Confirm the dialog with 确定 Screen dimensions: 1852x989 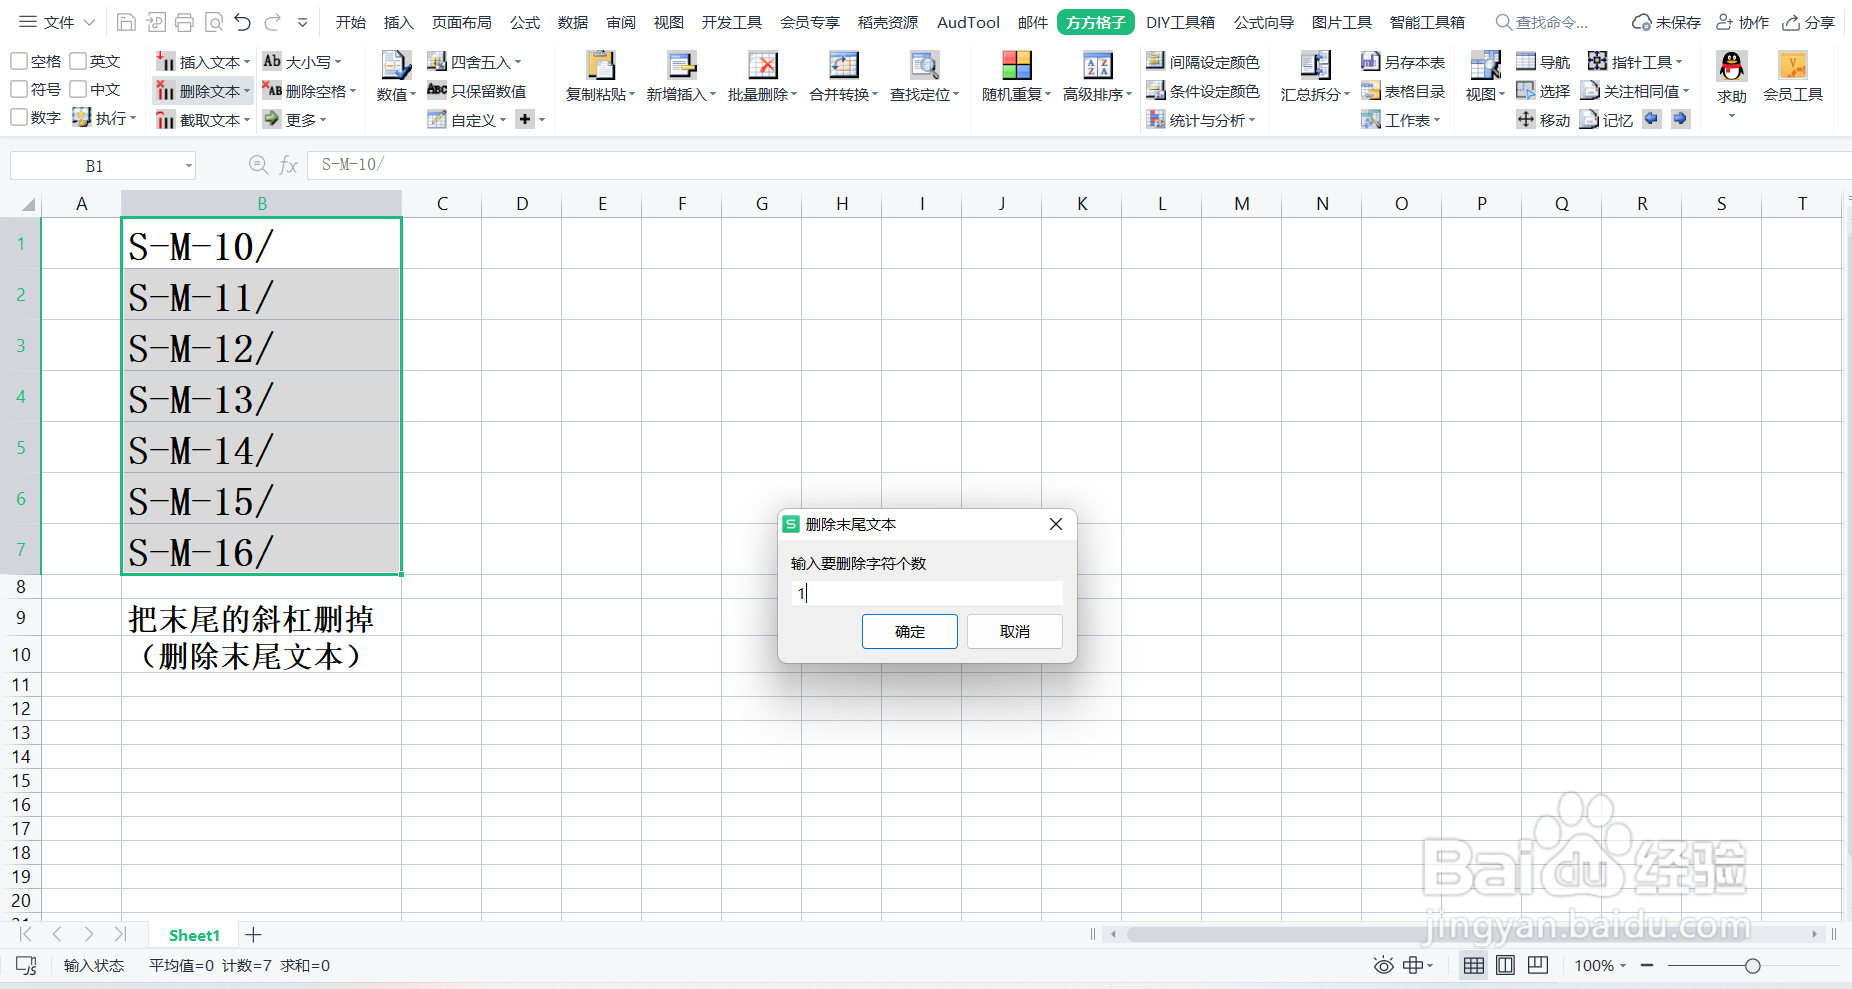pyautogui.click(x=910, y=631)
